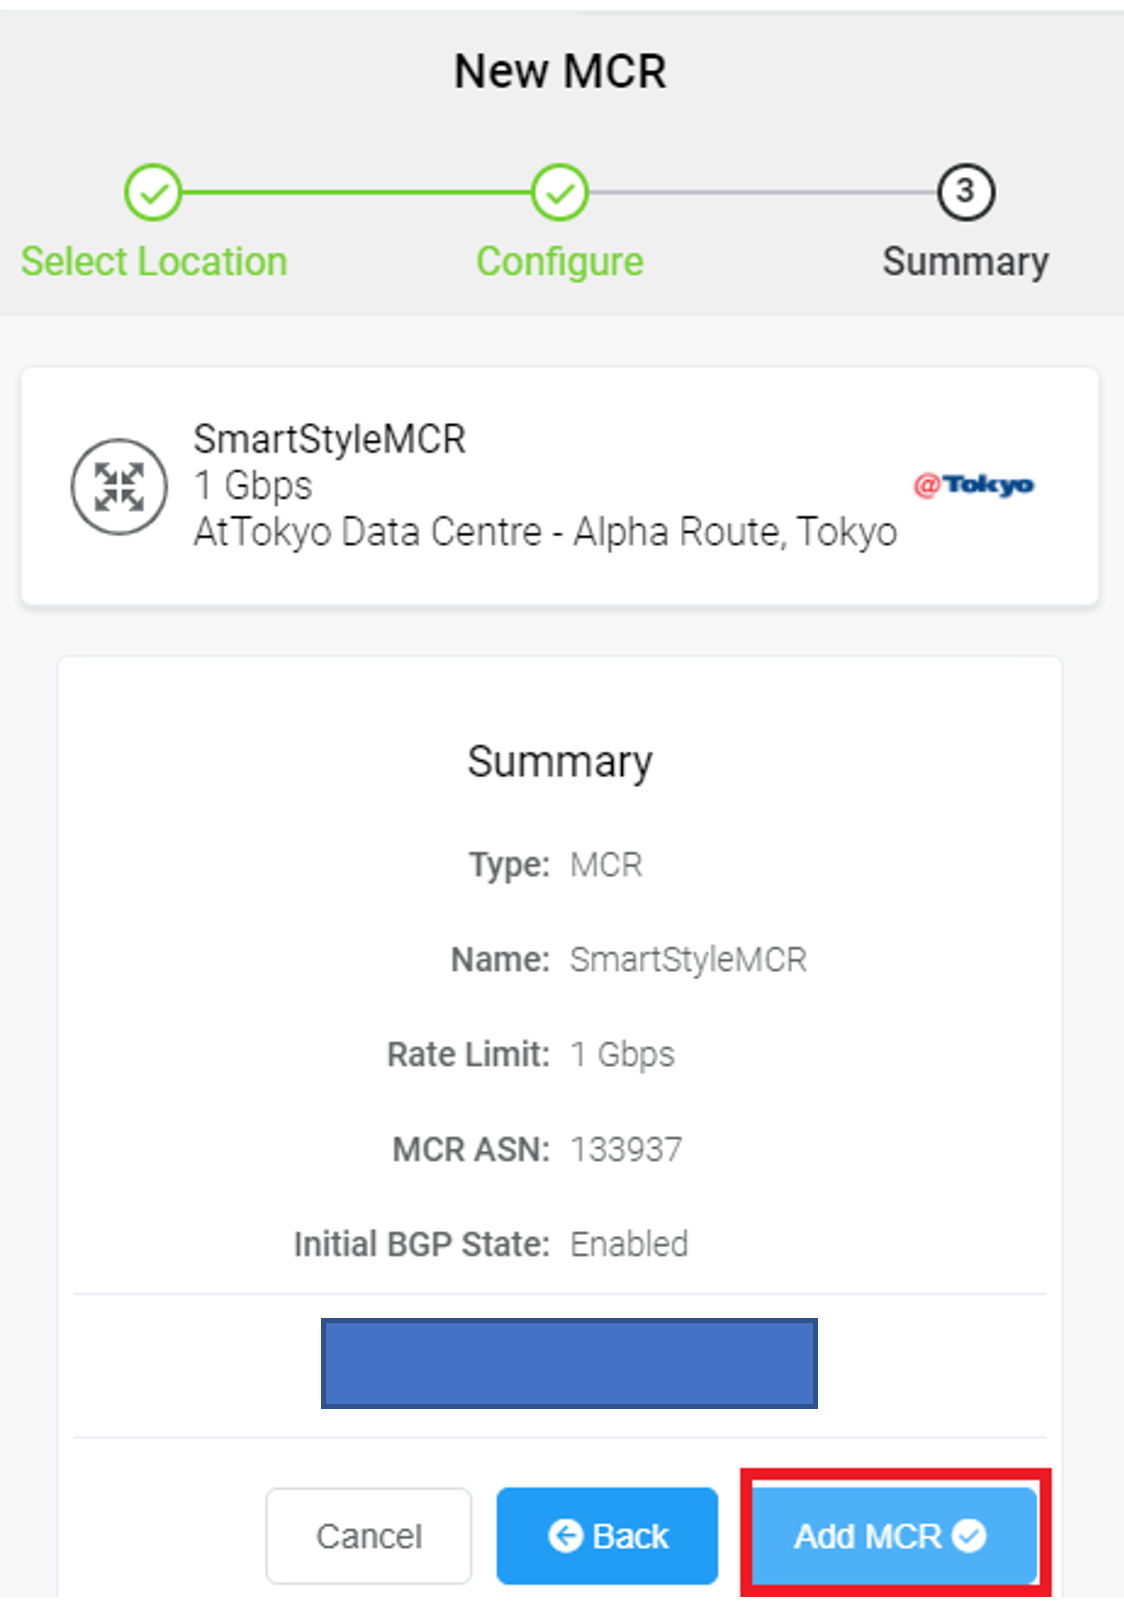Click the Rate Limit 1 Gbps value

point(622,1055)
